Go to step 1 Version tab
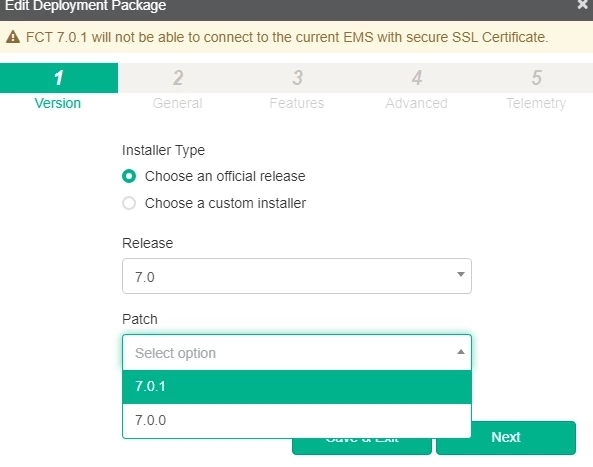This screenshot has width=593, height=467. 59,87
